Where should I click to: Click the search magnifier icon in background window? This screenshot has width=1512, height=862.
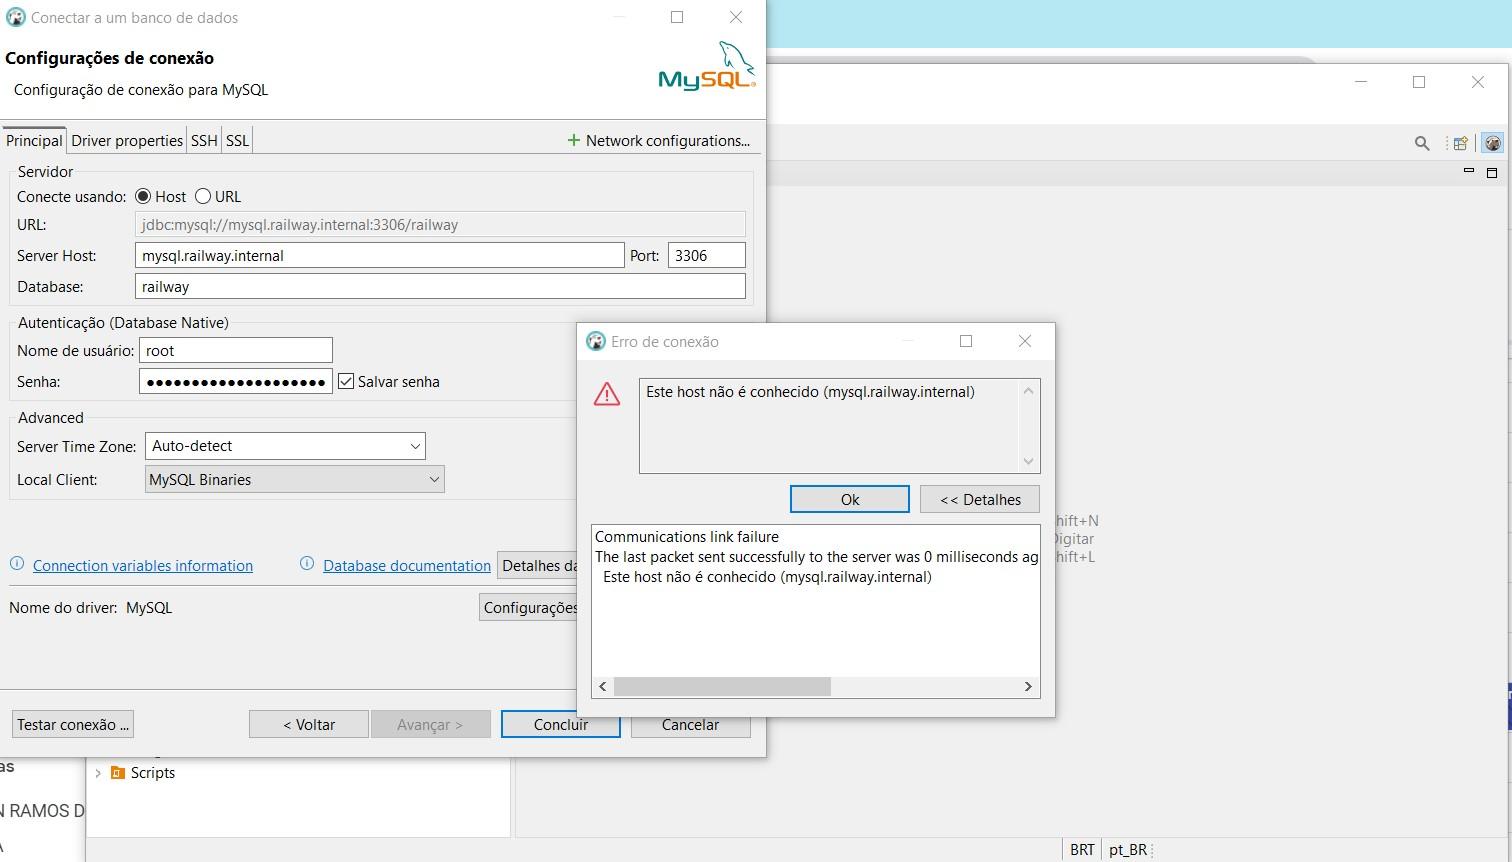tap(1421, 143)
